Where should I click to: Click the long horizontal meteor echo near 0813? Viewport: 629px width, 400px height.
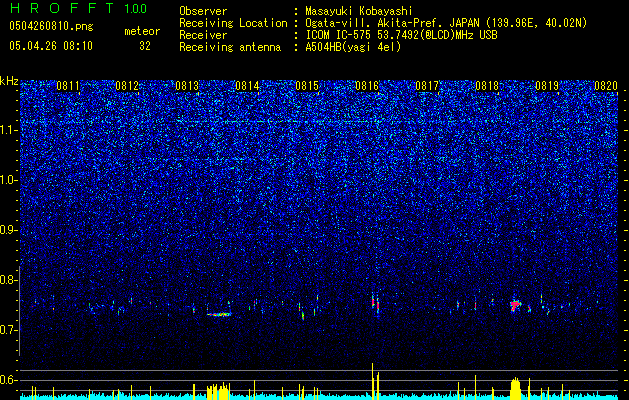219,315
